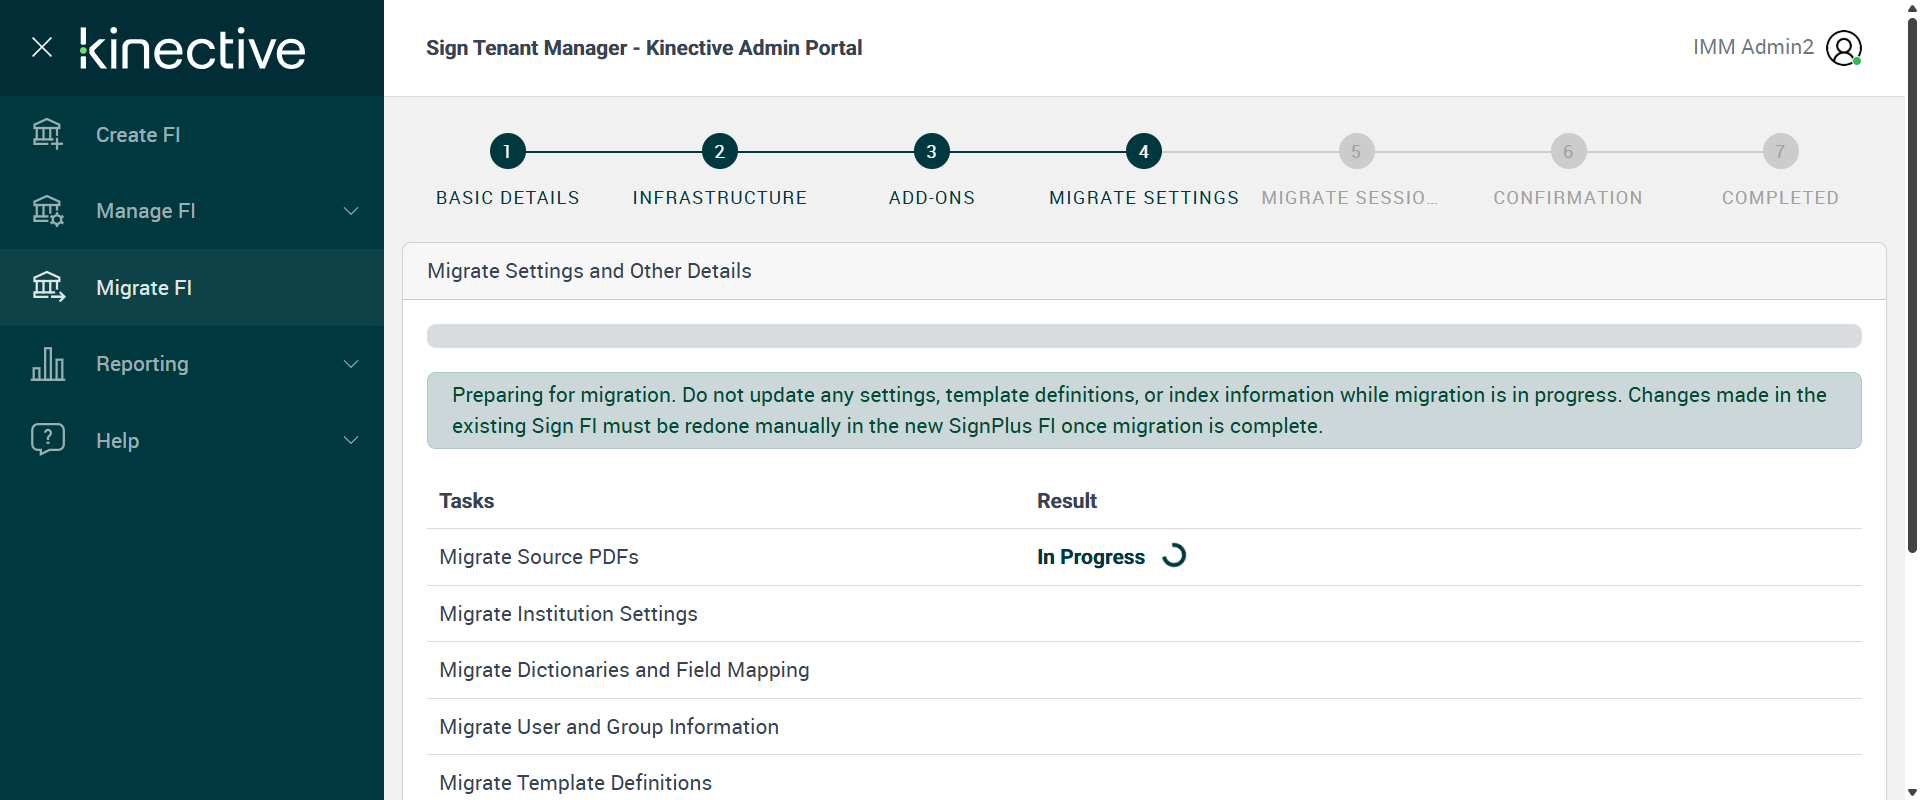Select the Migrate FI menu item
Viewport: 1920px width, 800px height.
[144, 288]
